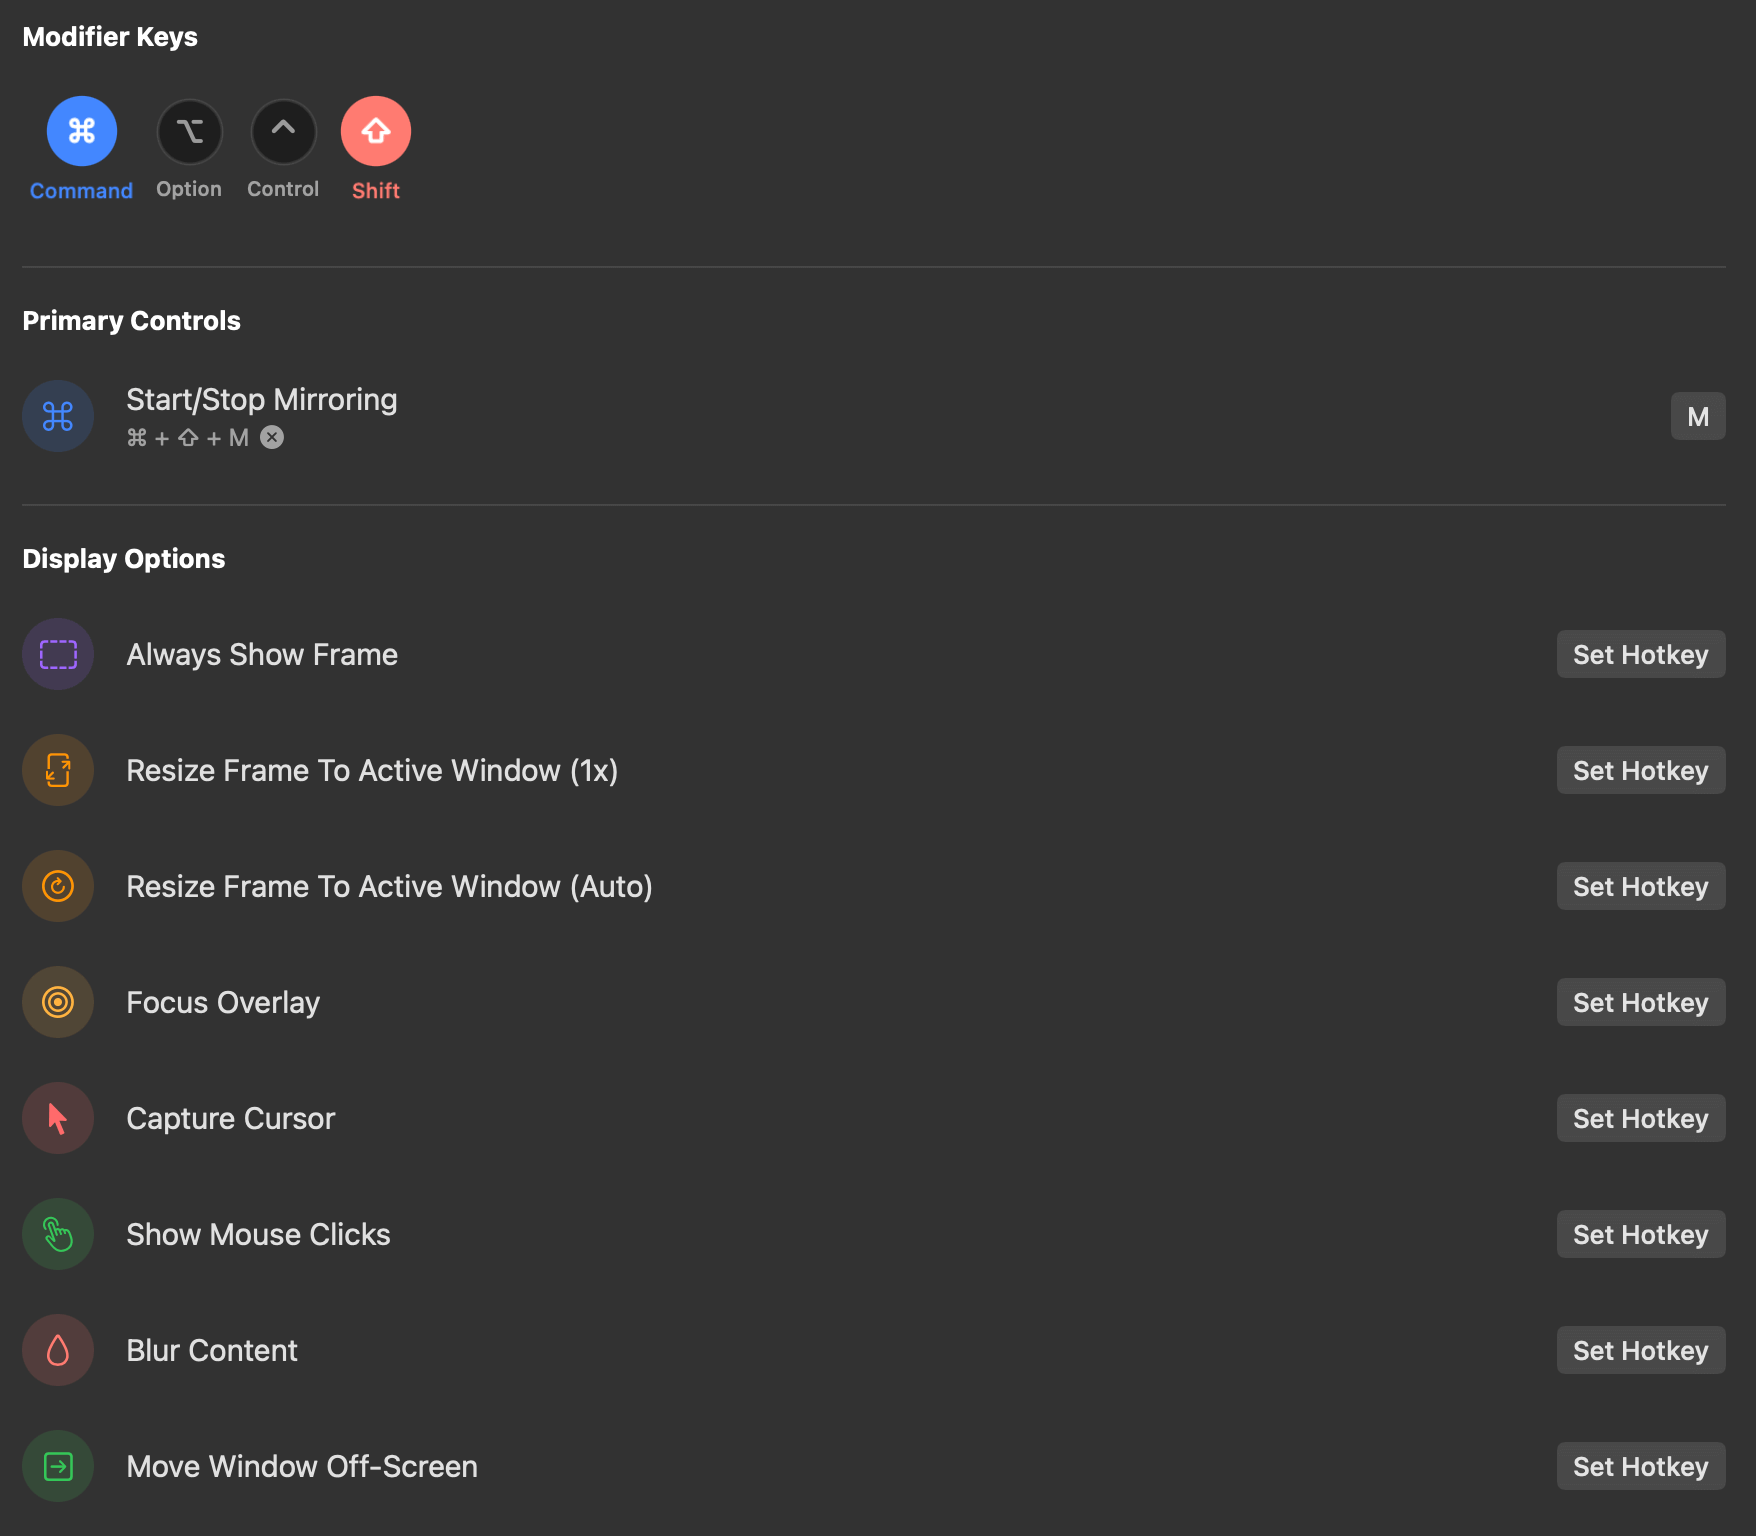Click the Resize Frame (Auto) icon
The width and height of the screenshot is (1756, 1536).
tap(58, 886)
